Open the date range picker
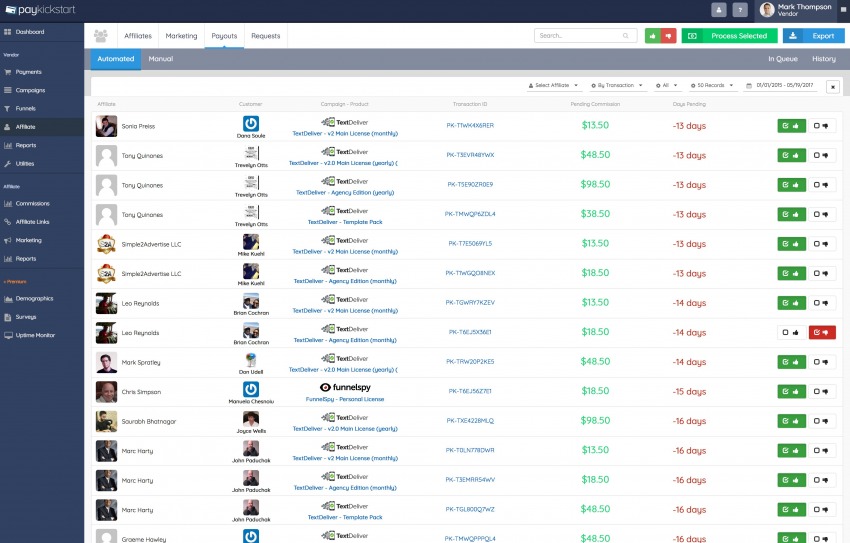 [780, 86]
